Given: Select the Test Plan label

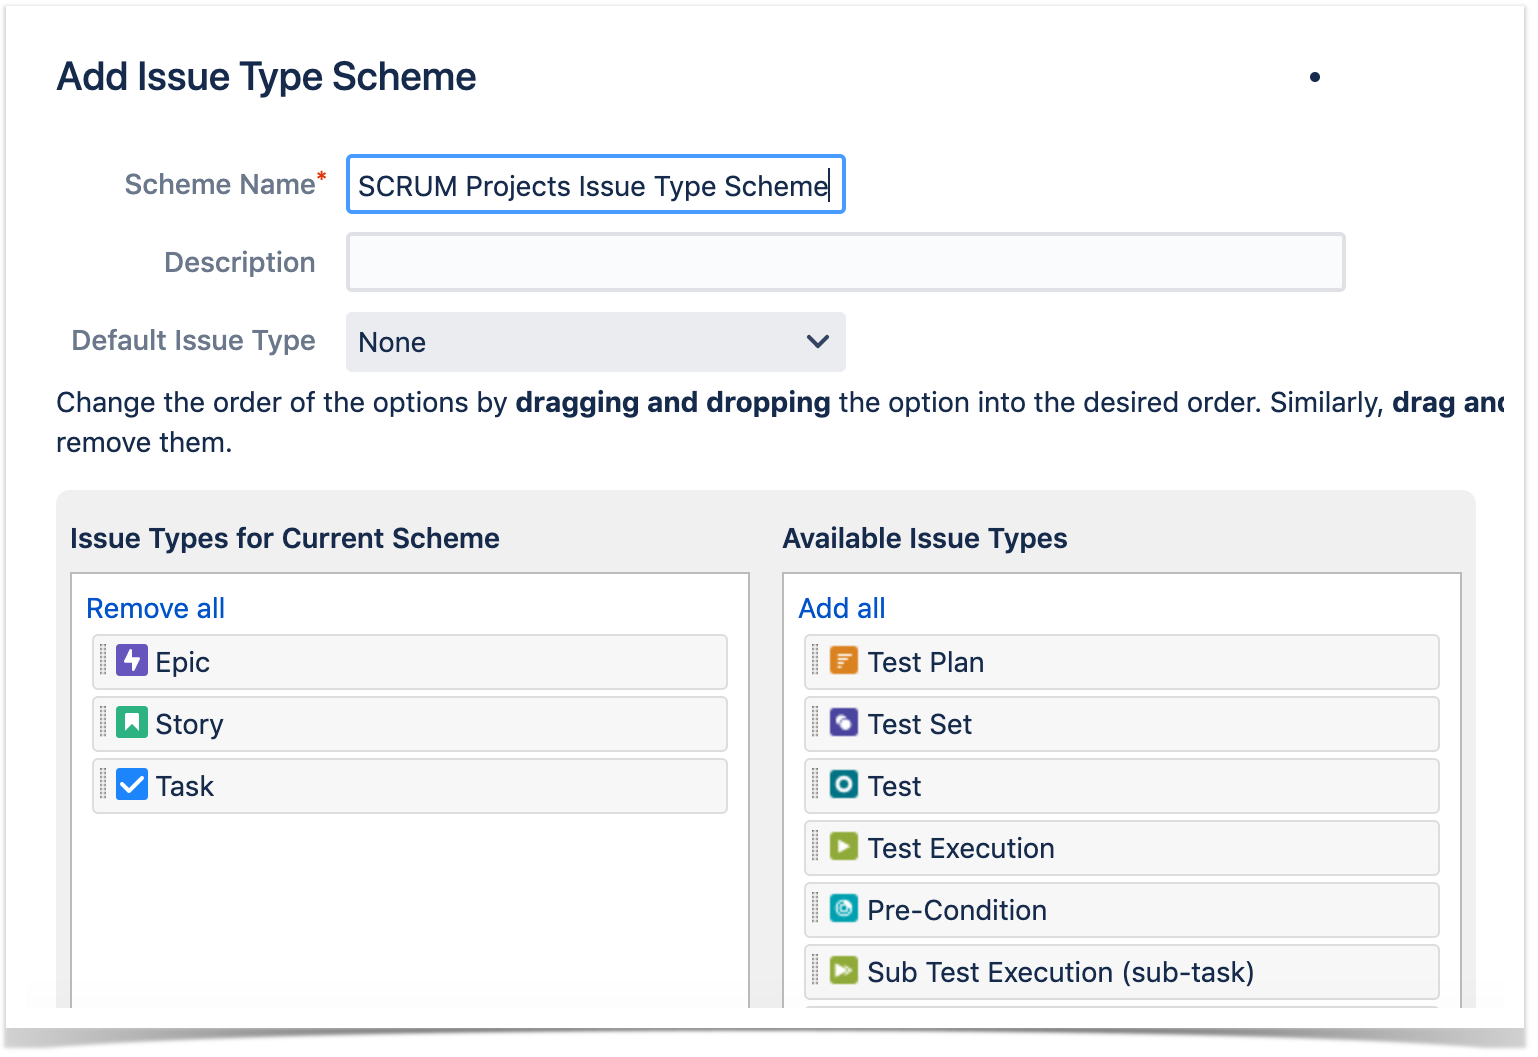Looking at the screenshot, I should 926,662.
